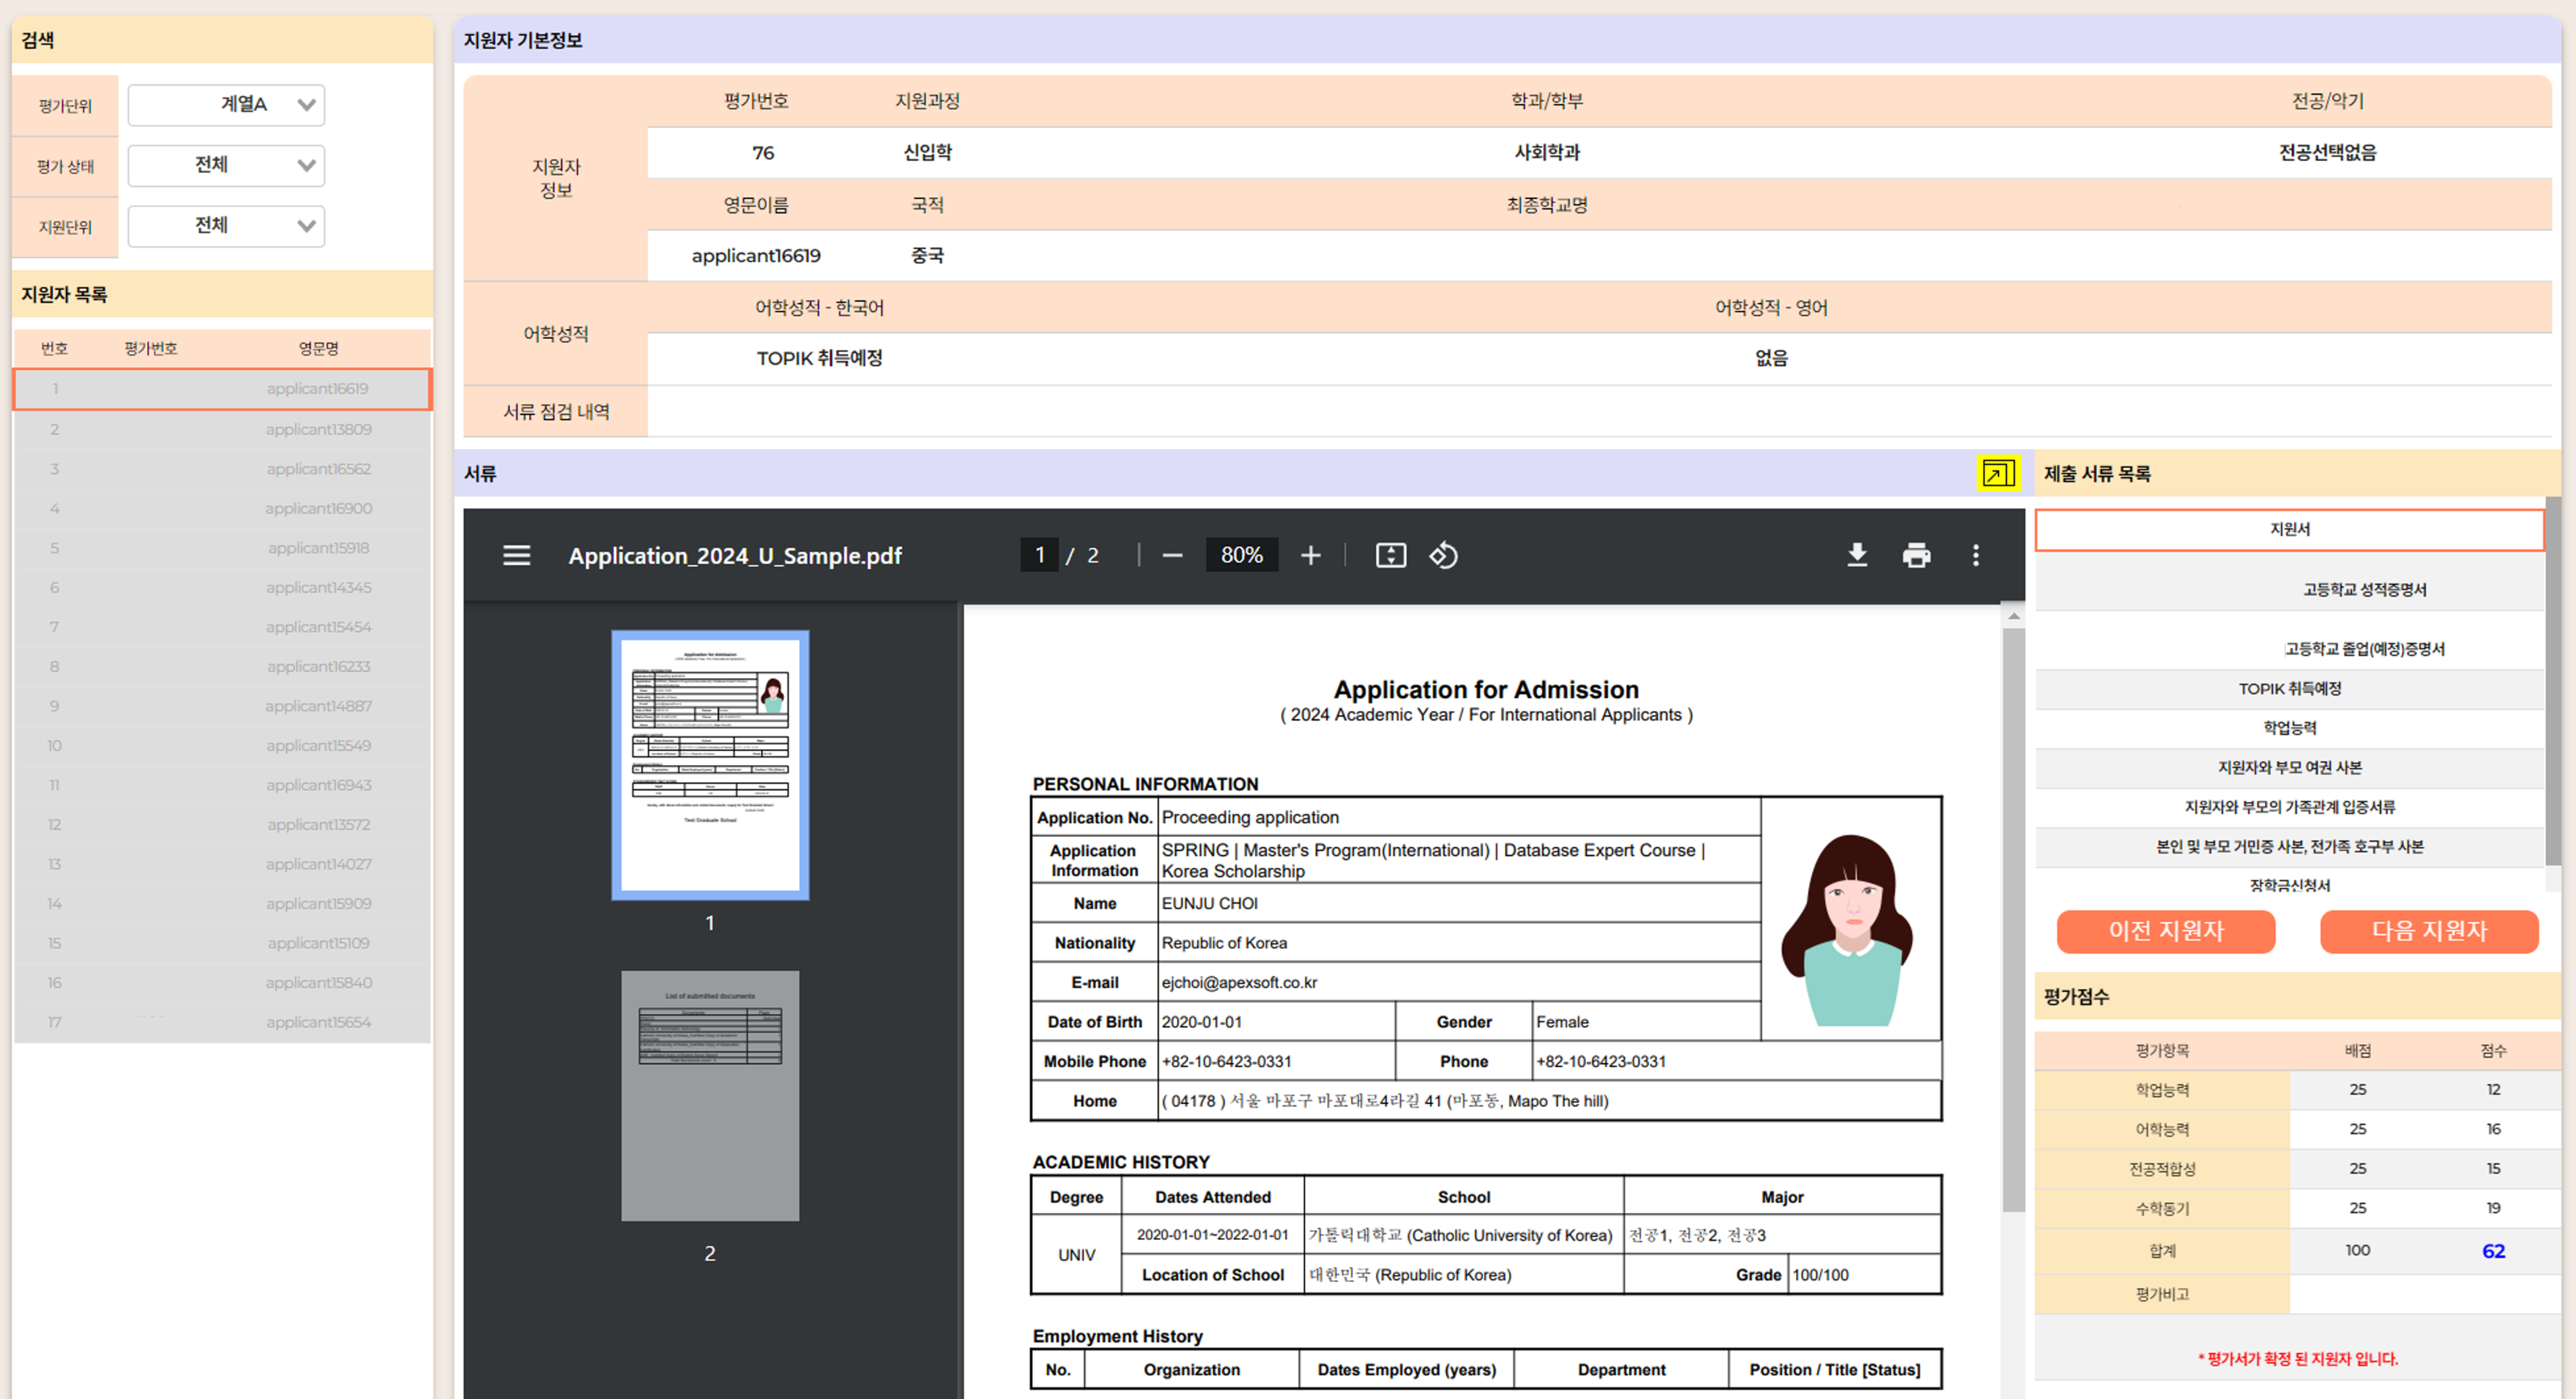Go to the 다음 지원자
This screenshot has height=1399, width=2576.
(2428, 931)
